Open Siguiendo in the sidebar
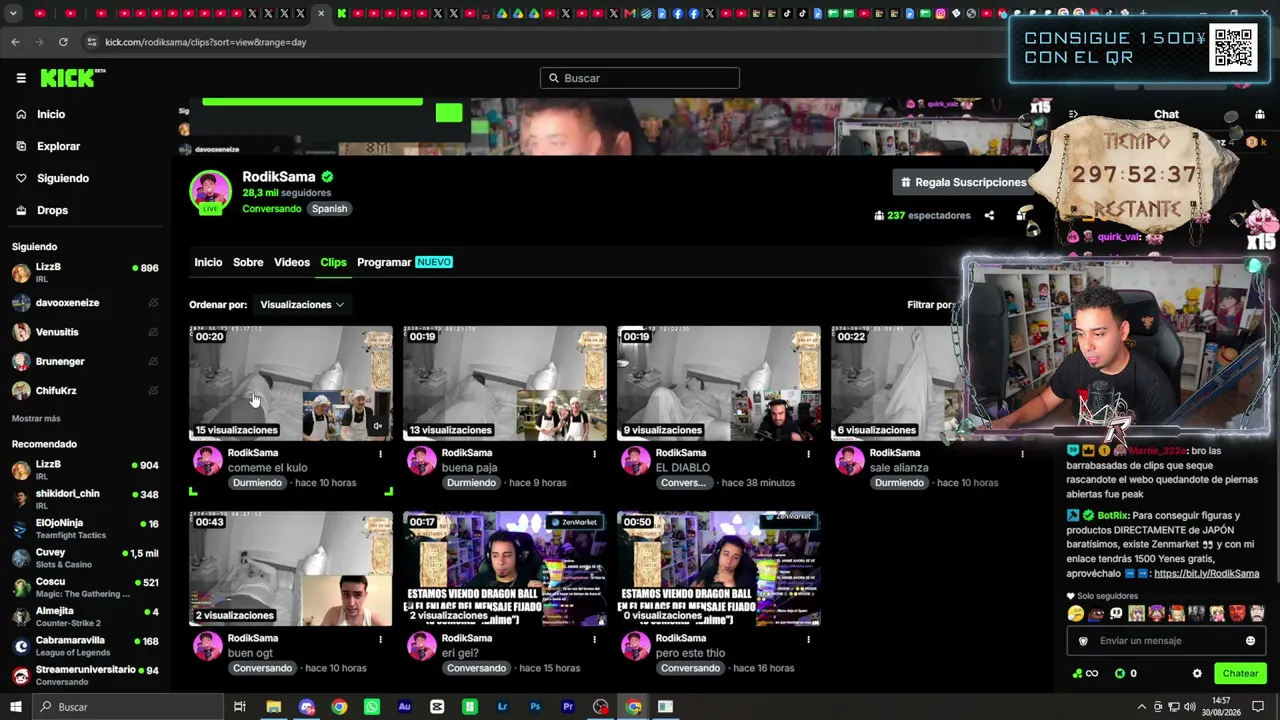Screen dimensions: 1280x720 point(62,178)
